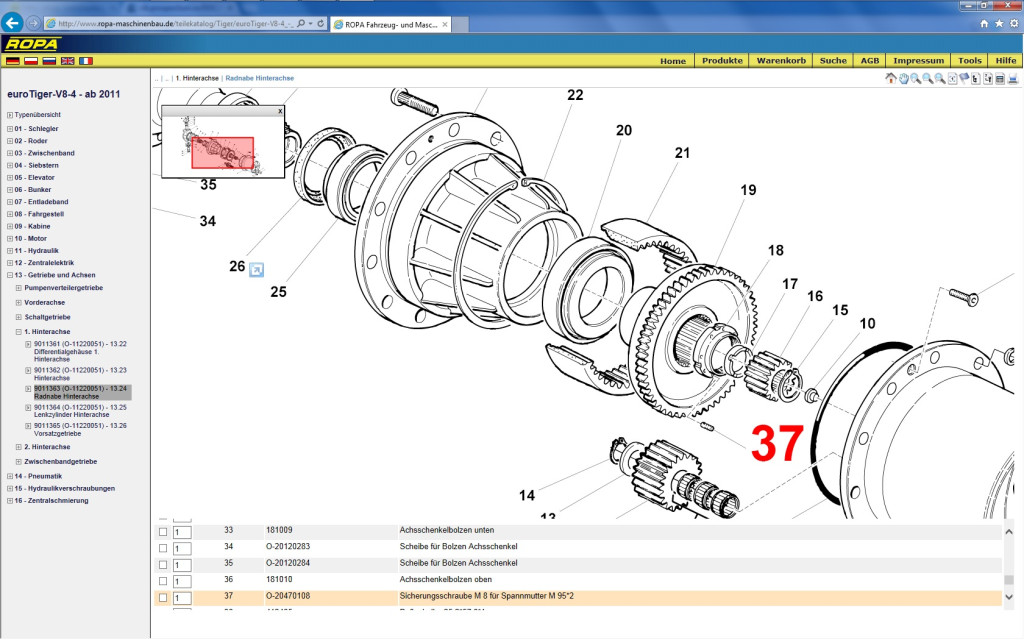This screenshot has width=1024, height=640.
Task: Tick the checkbox for position 35
Action: point(163,564)
